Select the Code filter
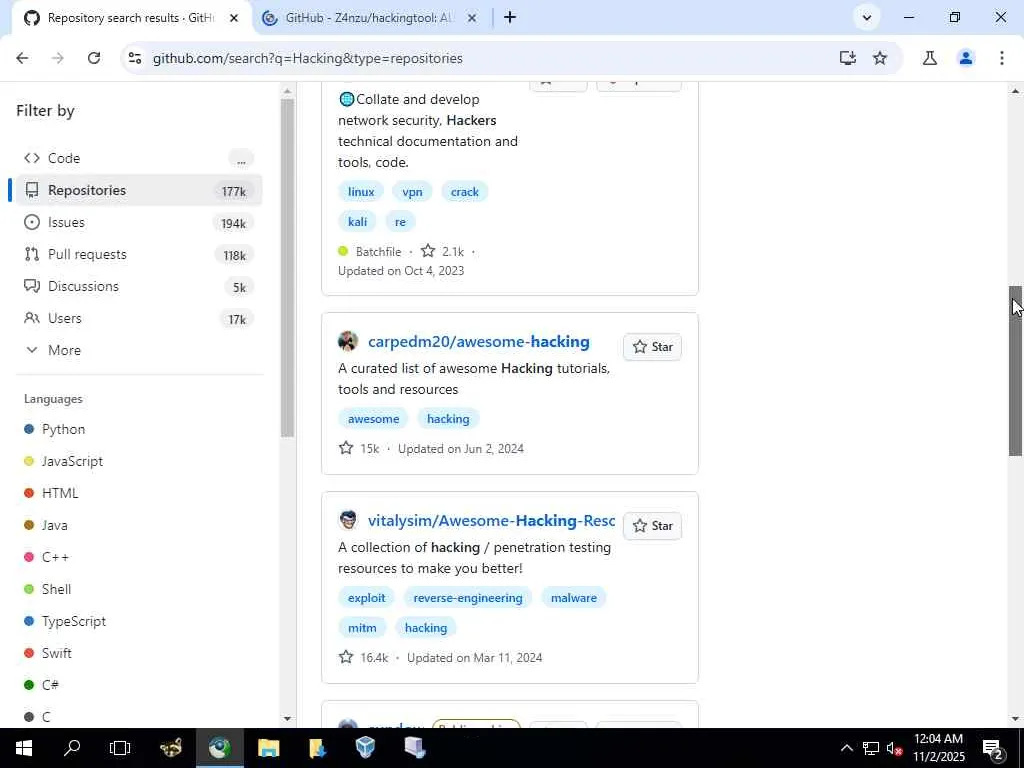 click(138, 158)
